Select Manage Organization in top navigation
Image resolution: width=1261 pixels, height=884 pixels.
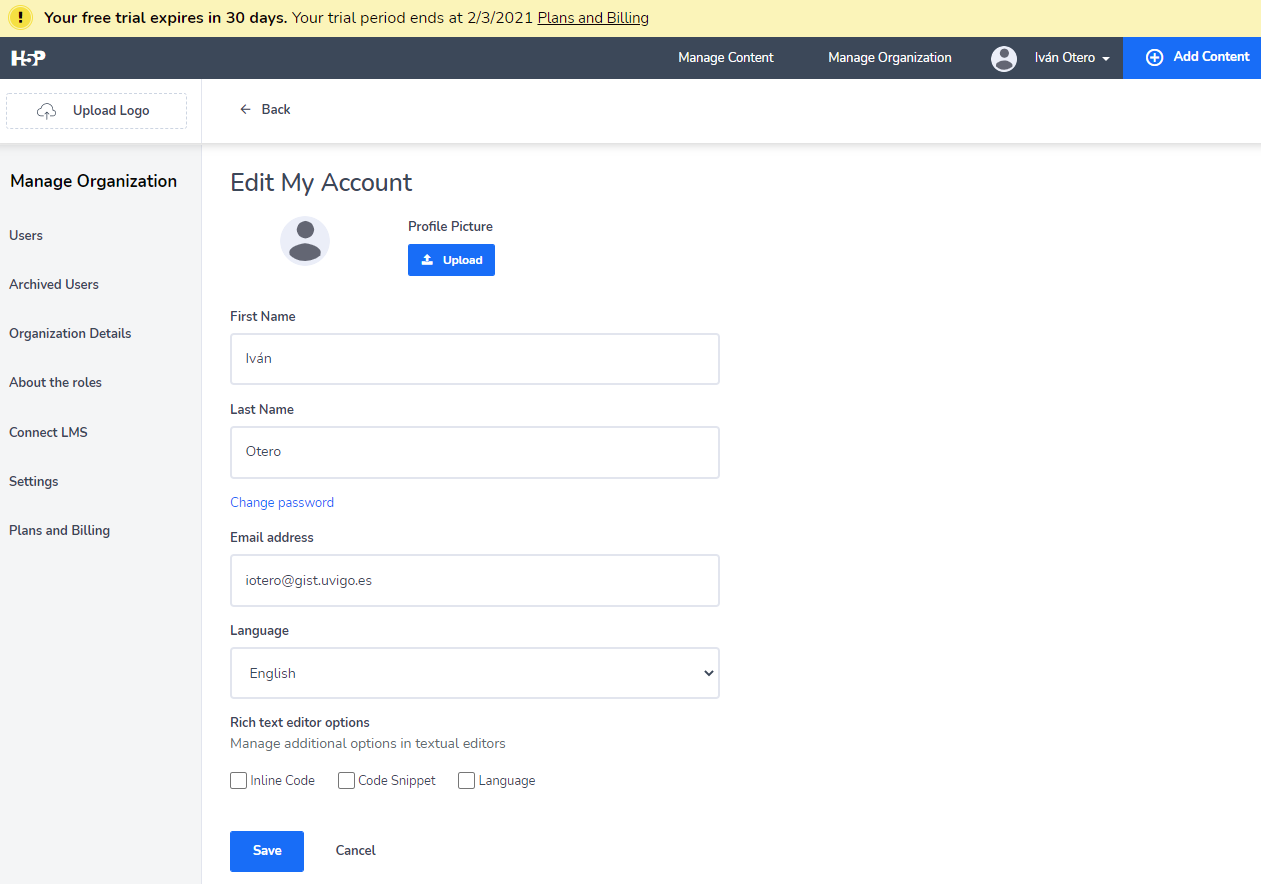coord(889,58)
